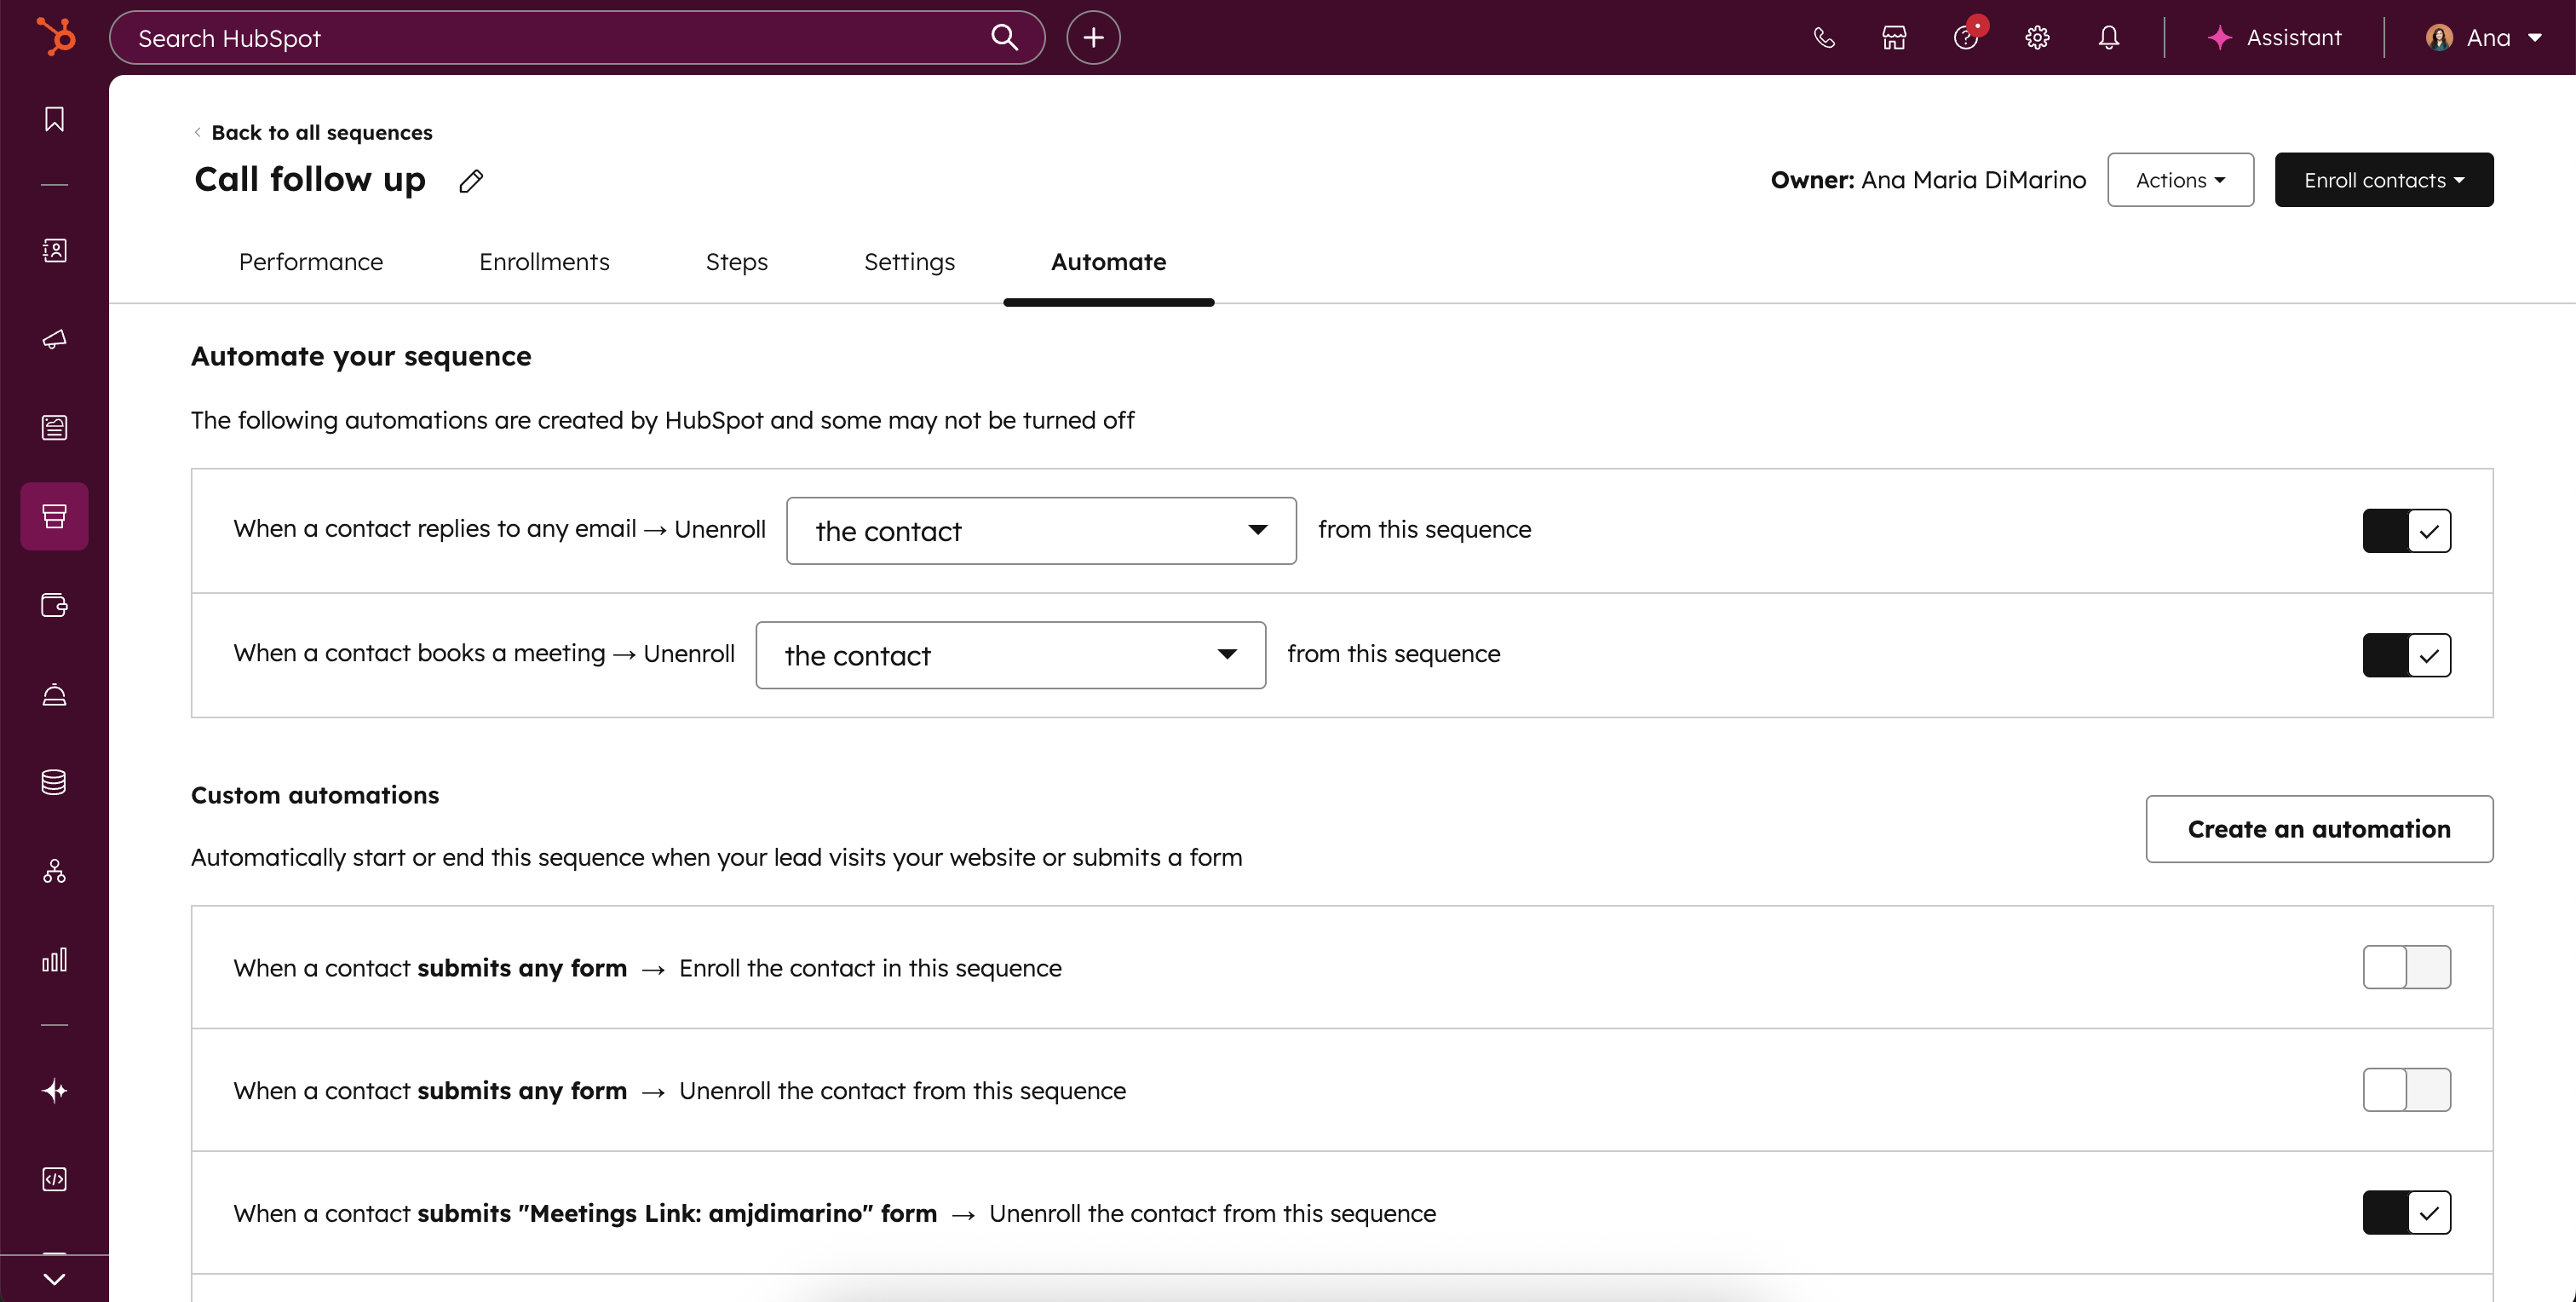
Task: Click the pencil icon to rename sequence
Action: tap(471, 181)
